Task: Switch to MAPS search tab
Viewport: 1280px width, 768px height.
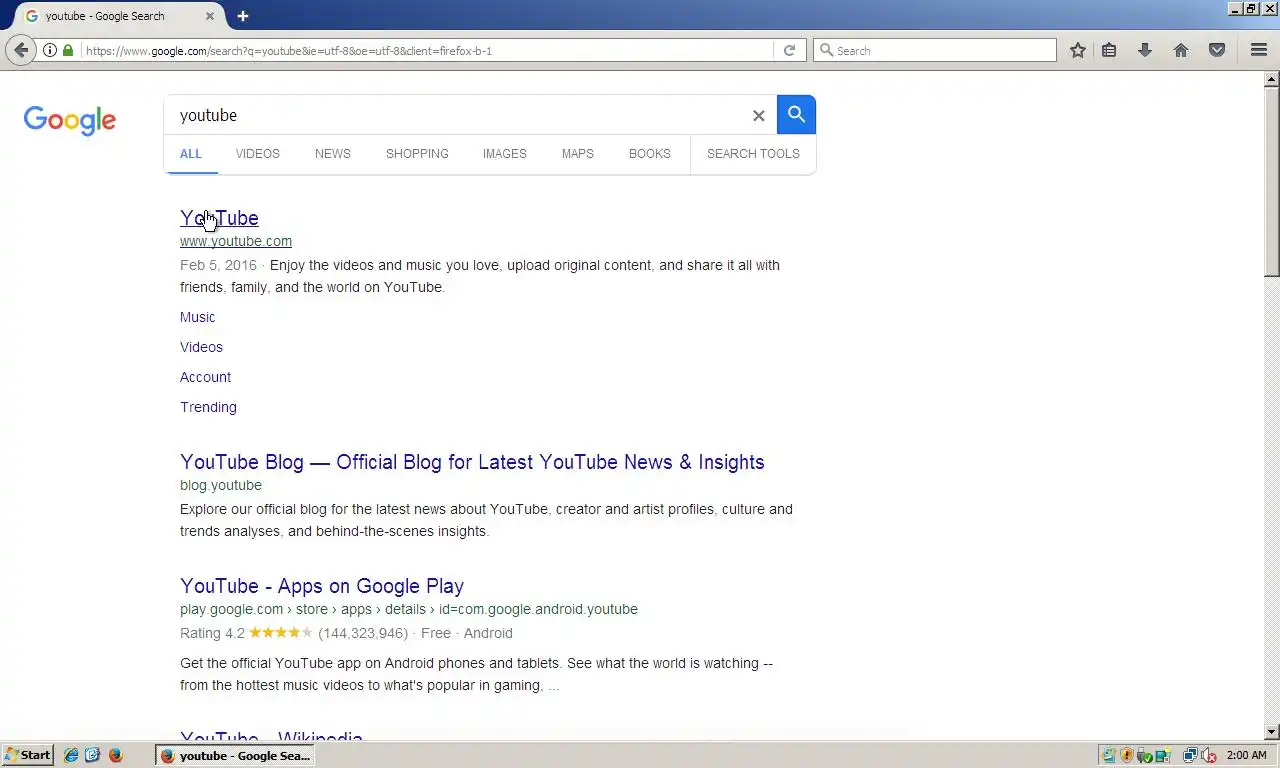Action: point(578,154)
